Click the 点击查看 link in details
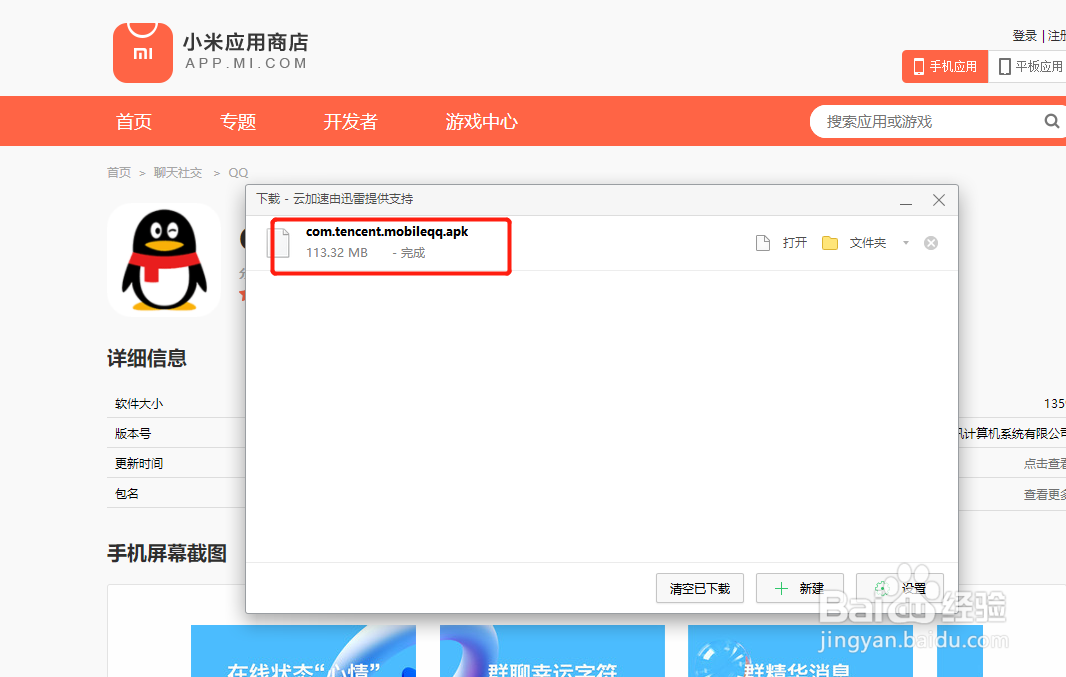Screen dimensions: 1066x677 [x=1044, y=464]
